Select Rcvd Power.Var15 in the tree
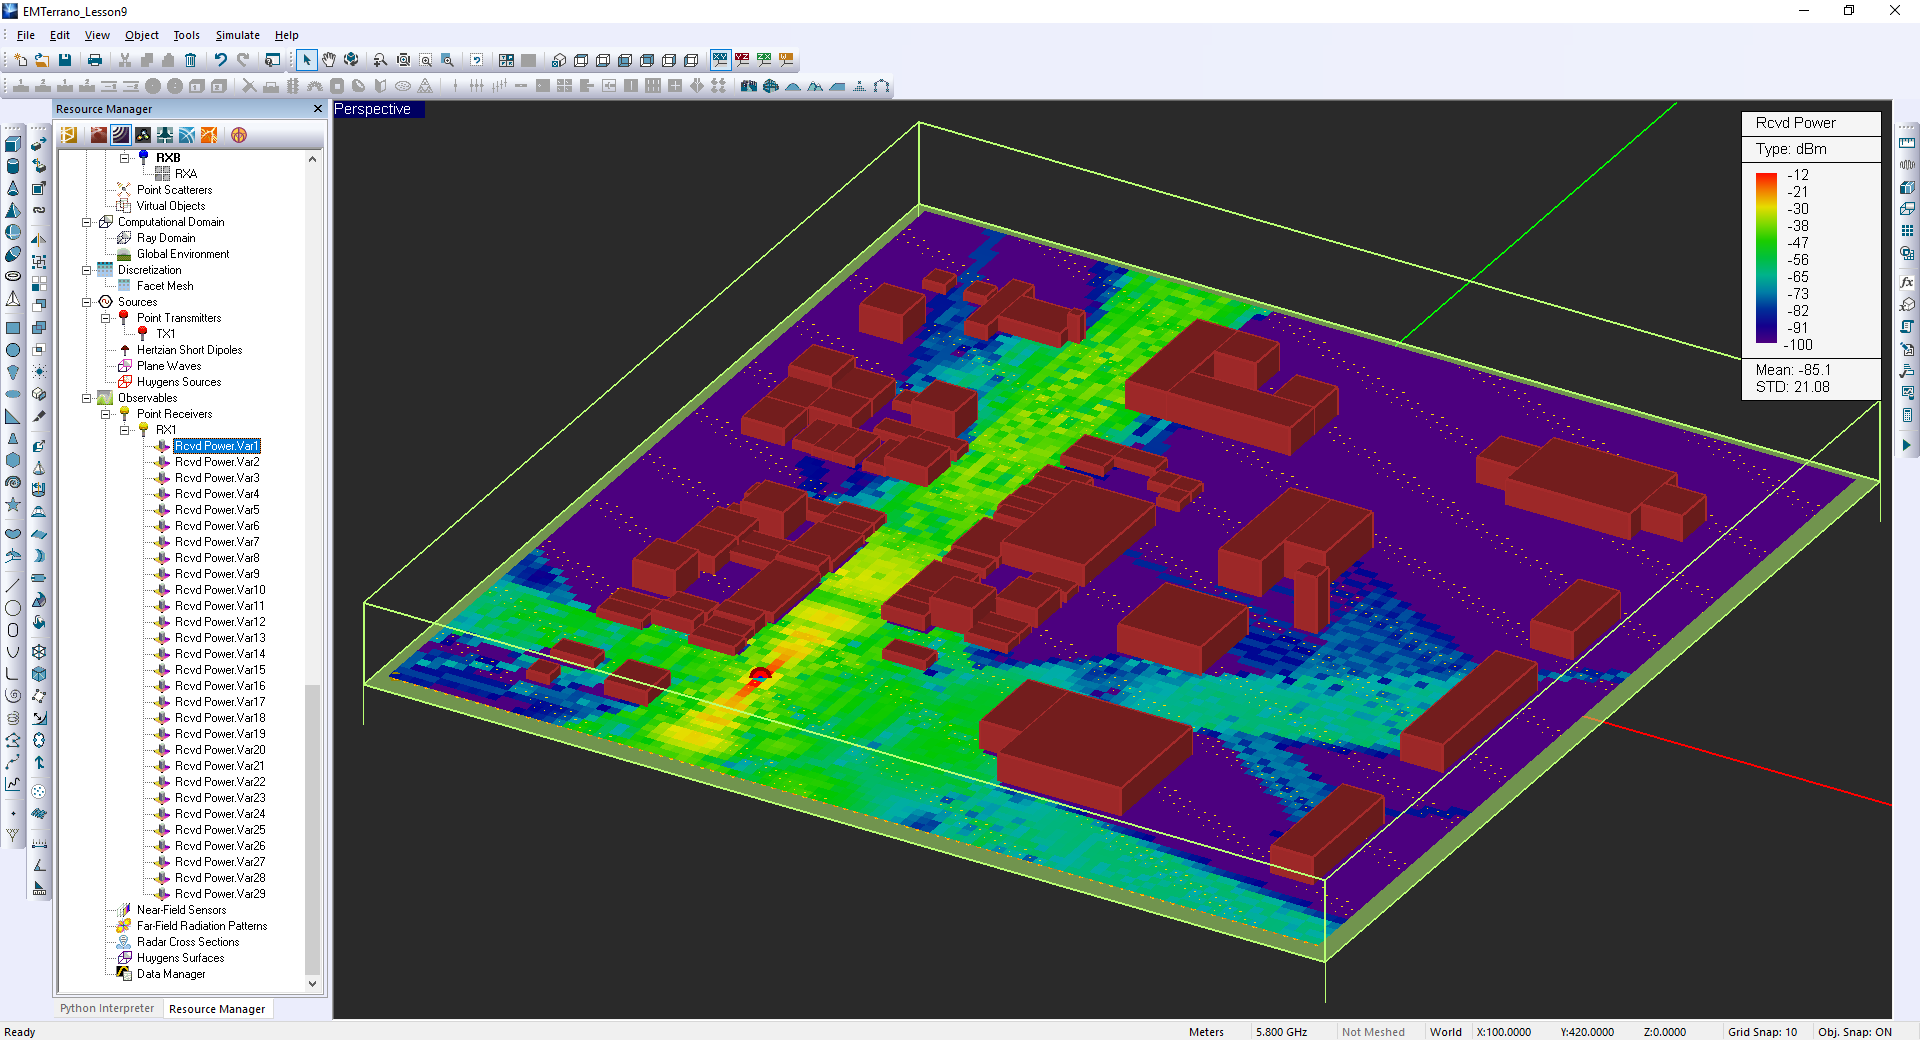 point(219,670)
